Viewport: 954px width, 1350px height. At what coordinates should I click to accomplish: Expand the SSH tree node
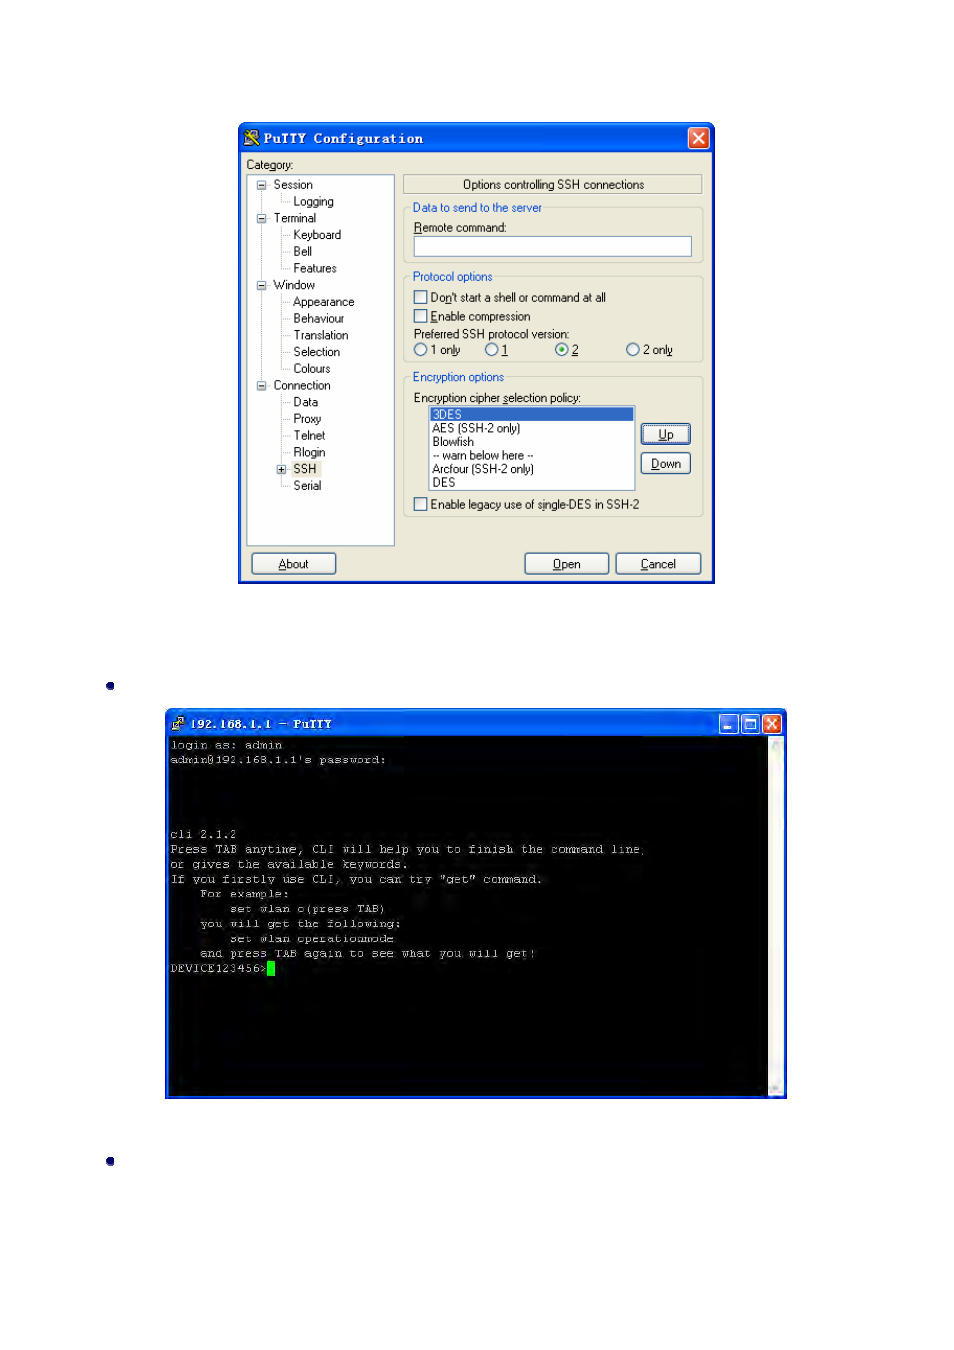(282, 469)
